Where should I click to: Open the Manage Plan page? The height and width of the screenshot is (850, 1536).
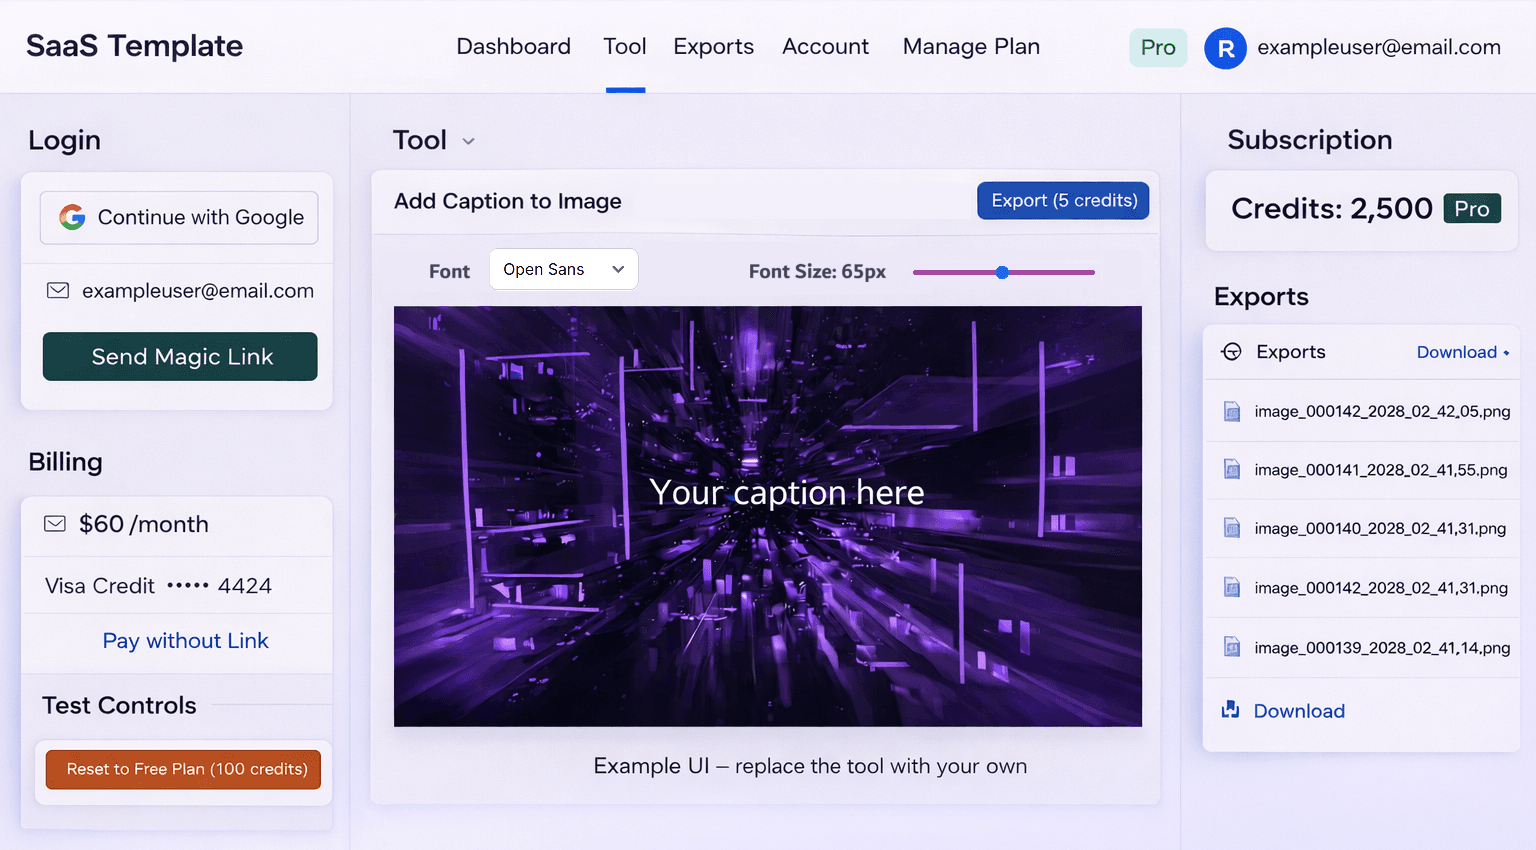tap(971, 46)
